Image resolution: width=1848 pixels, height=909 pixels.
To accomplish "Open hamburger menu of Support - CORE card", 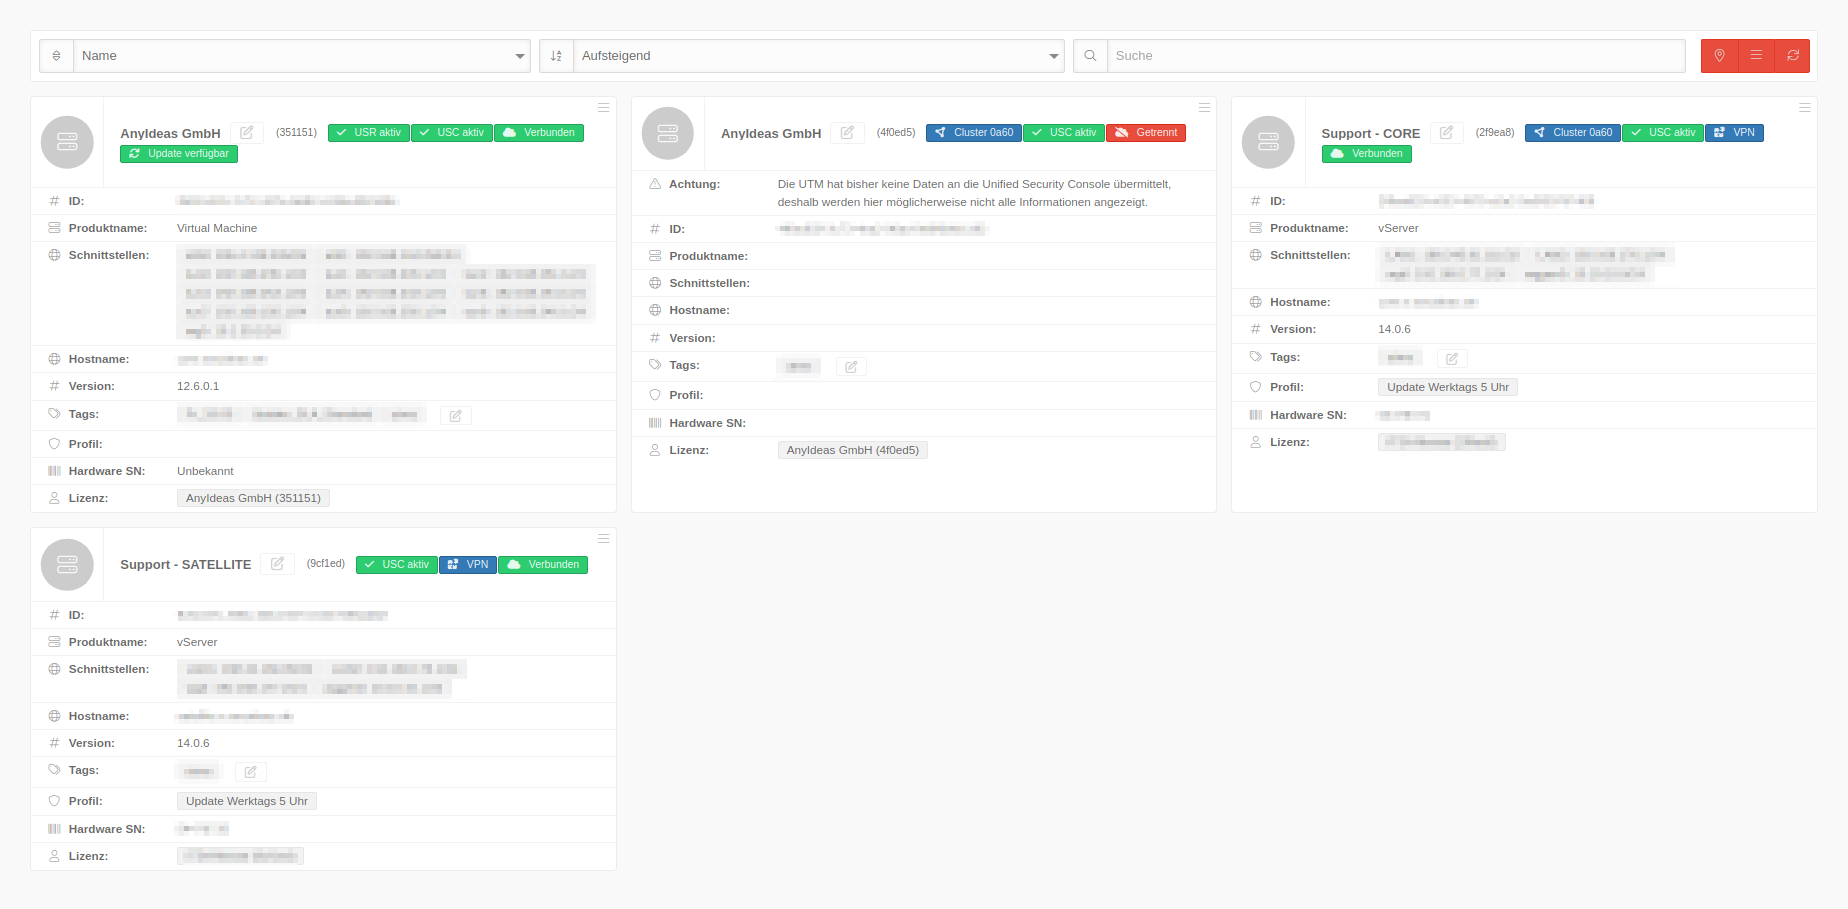I will (x=1804, y=107).
